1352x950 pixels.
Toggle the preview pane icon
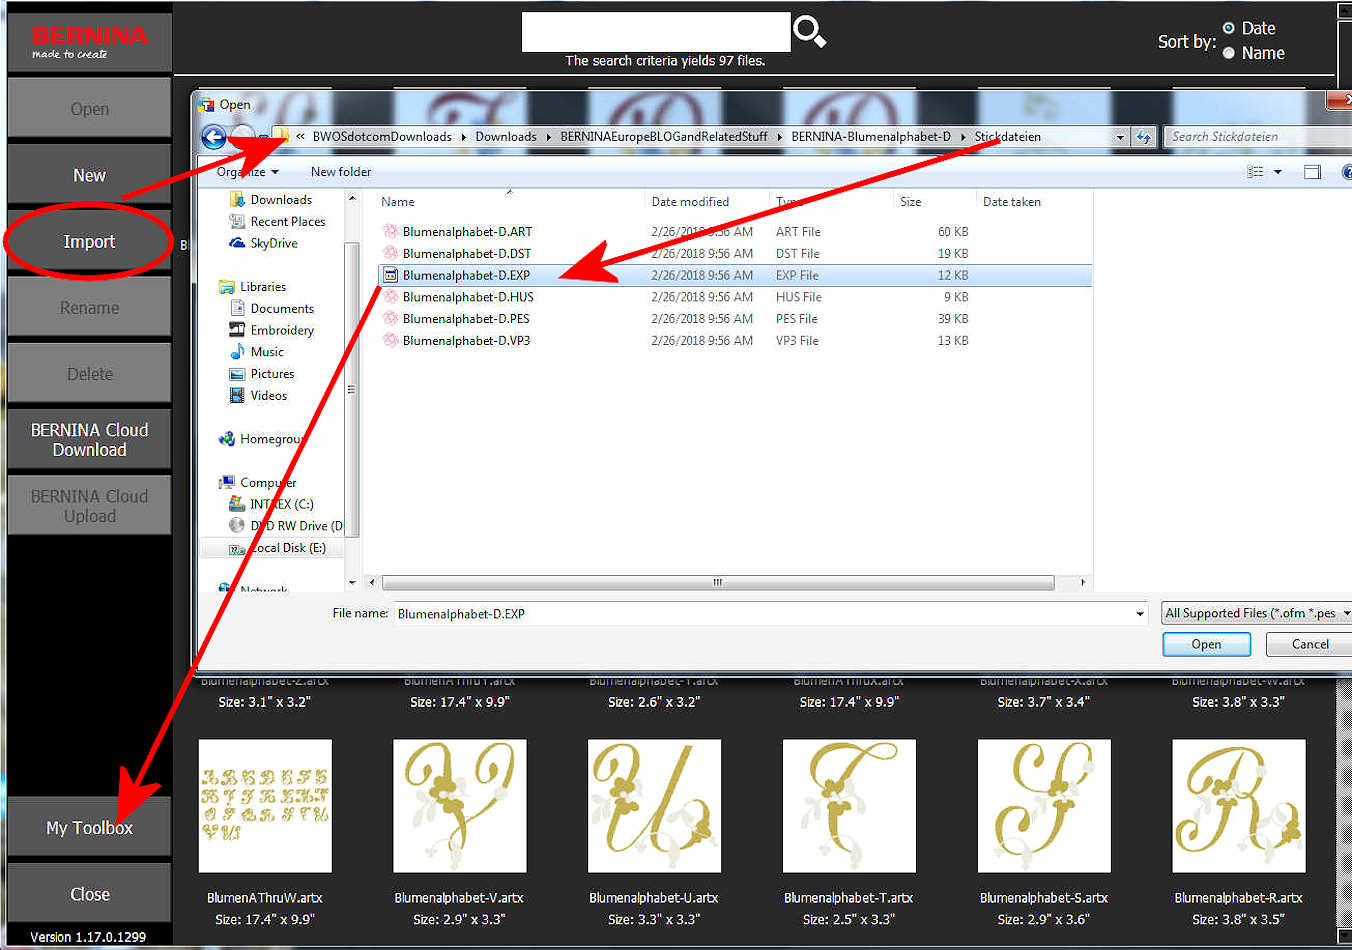tap(1313, 172)
